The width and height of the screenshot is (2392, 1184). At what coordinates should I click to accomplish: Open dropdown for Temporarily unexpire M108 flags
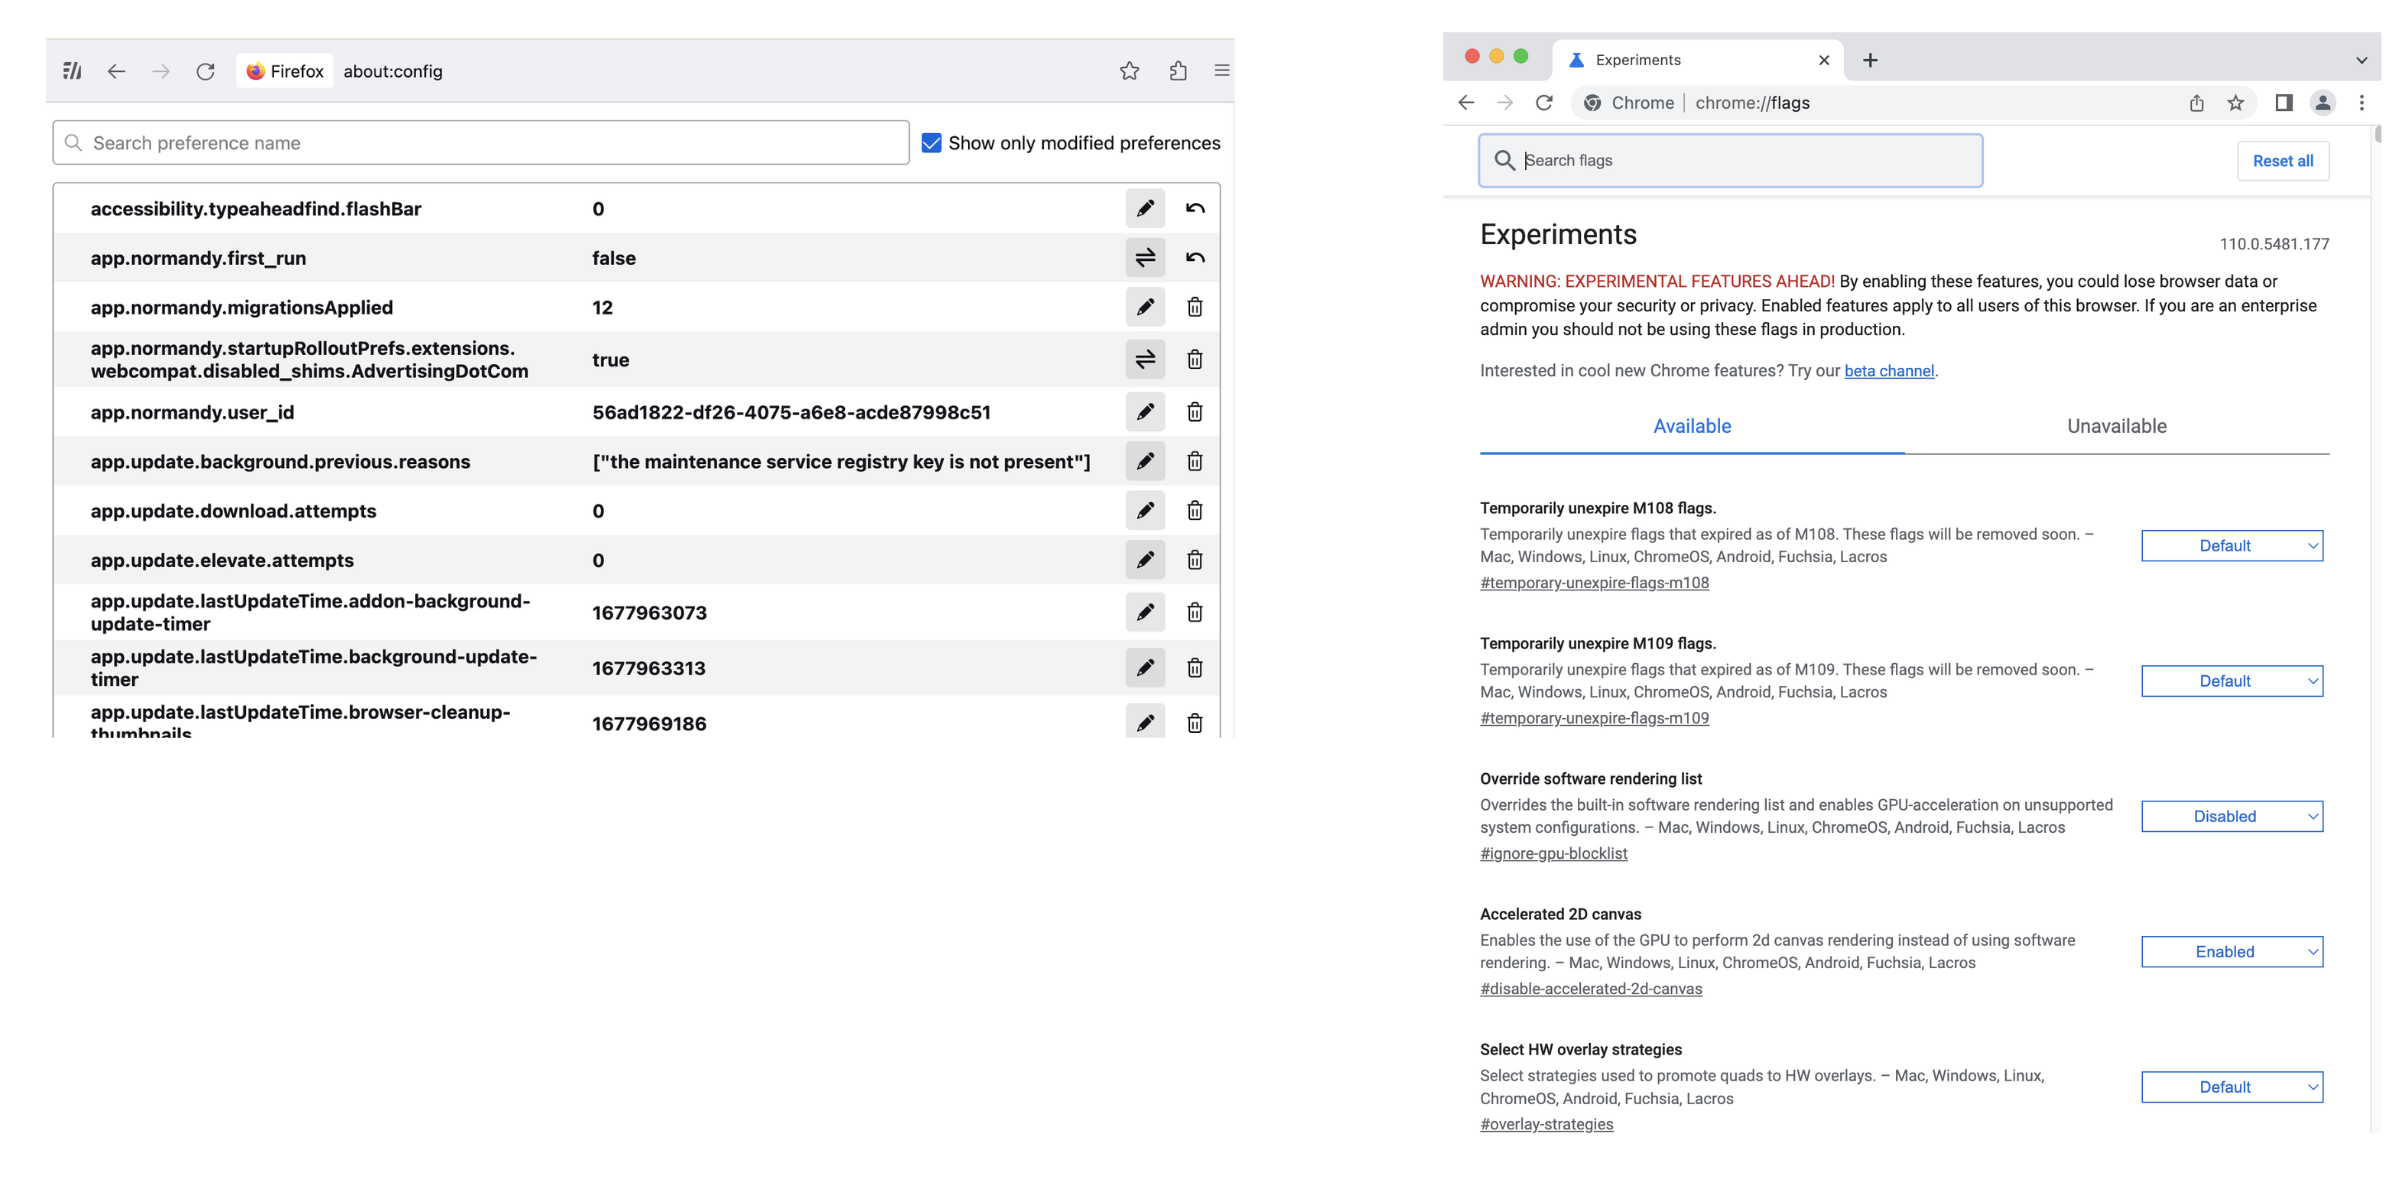pos(2232,546)
